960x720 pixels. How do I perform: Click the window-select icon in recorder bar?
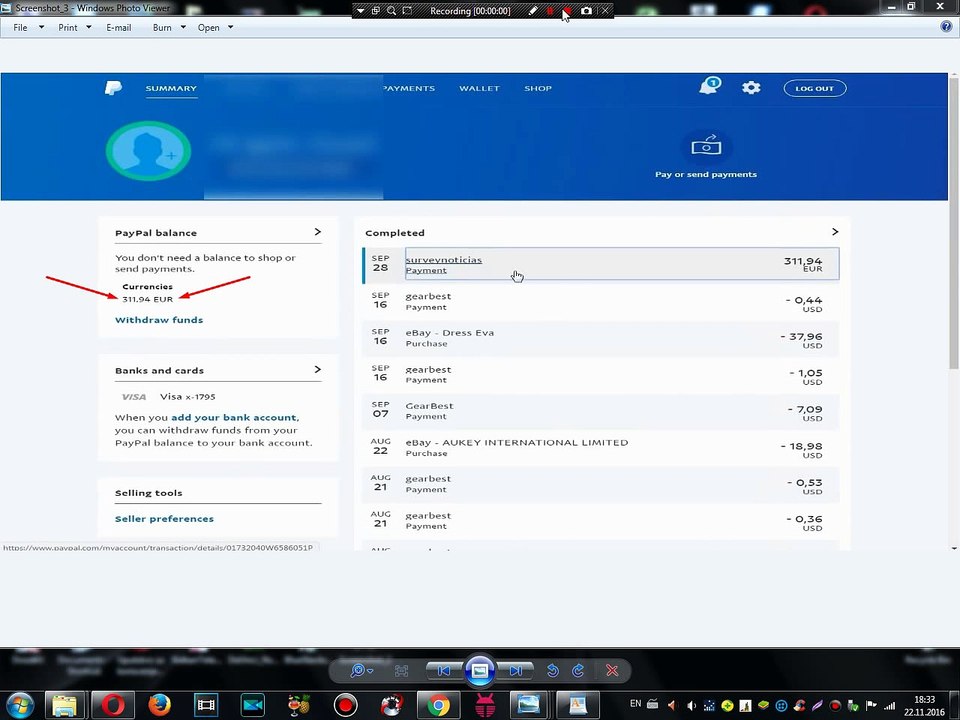(x=376, y=11)
